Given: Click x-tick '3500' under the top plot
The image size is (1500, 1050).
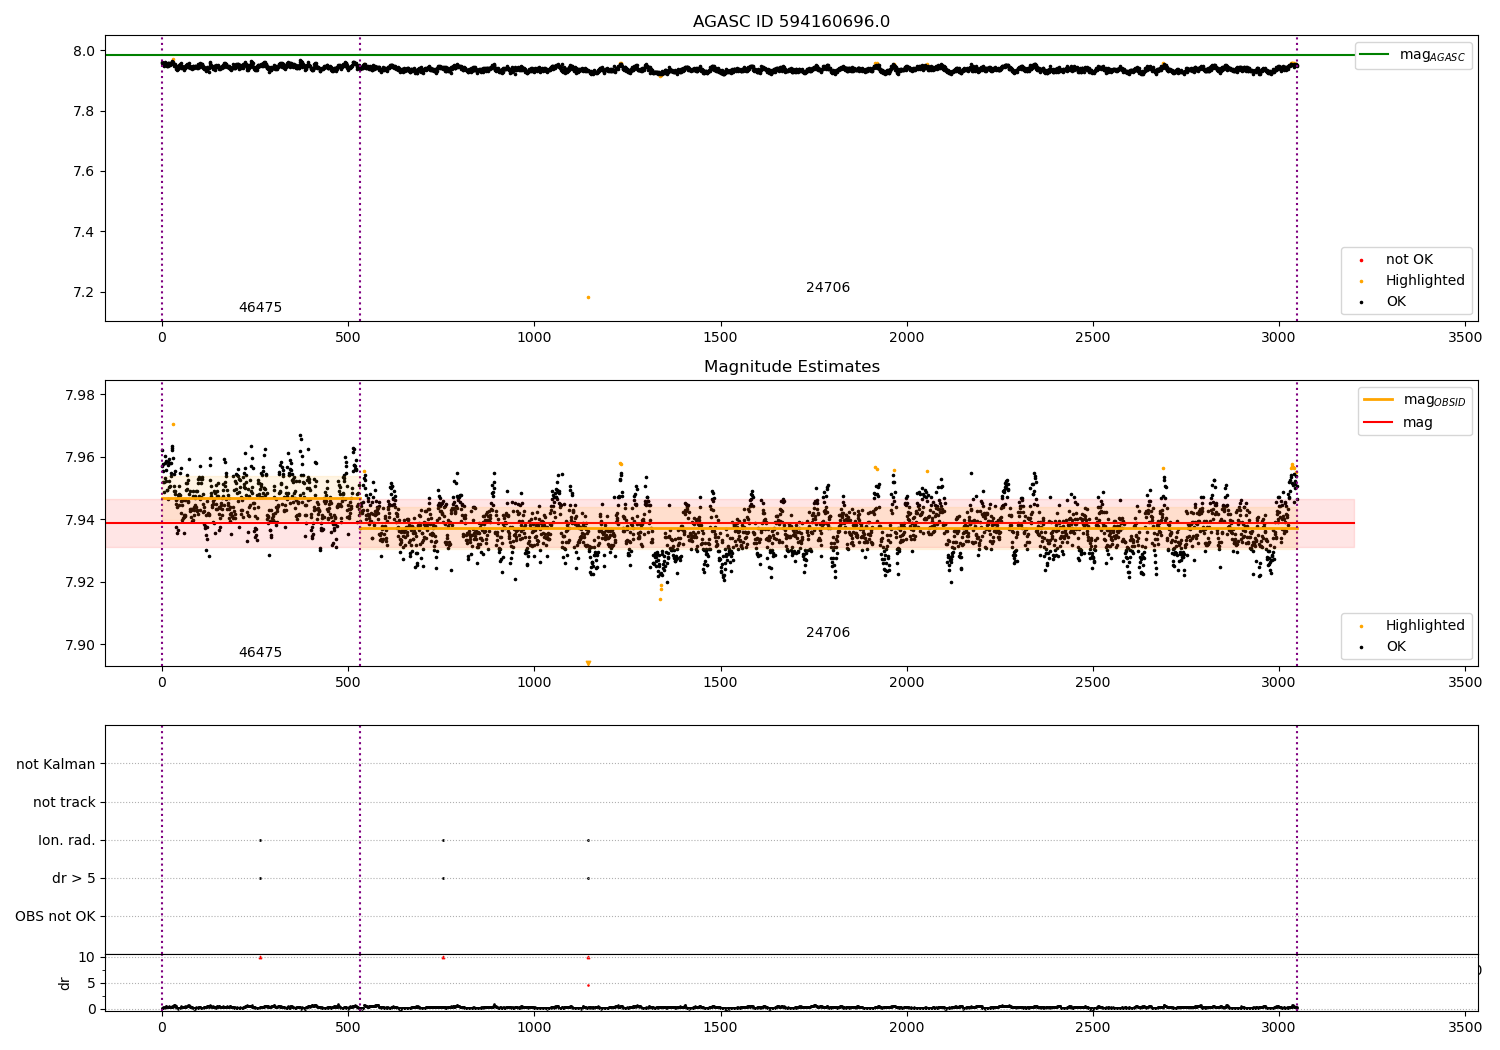Looking at the screenshot, I should (1465, 338).
